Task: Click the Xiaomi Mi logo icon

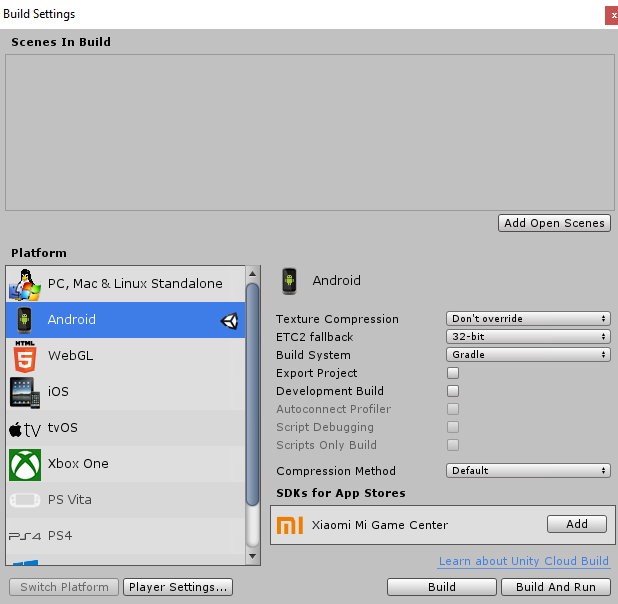Action: pos(290,525)
